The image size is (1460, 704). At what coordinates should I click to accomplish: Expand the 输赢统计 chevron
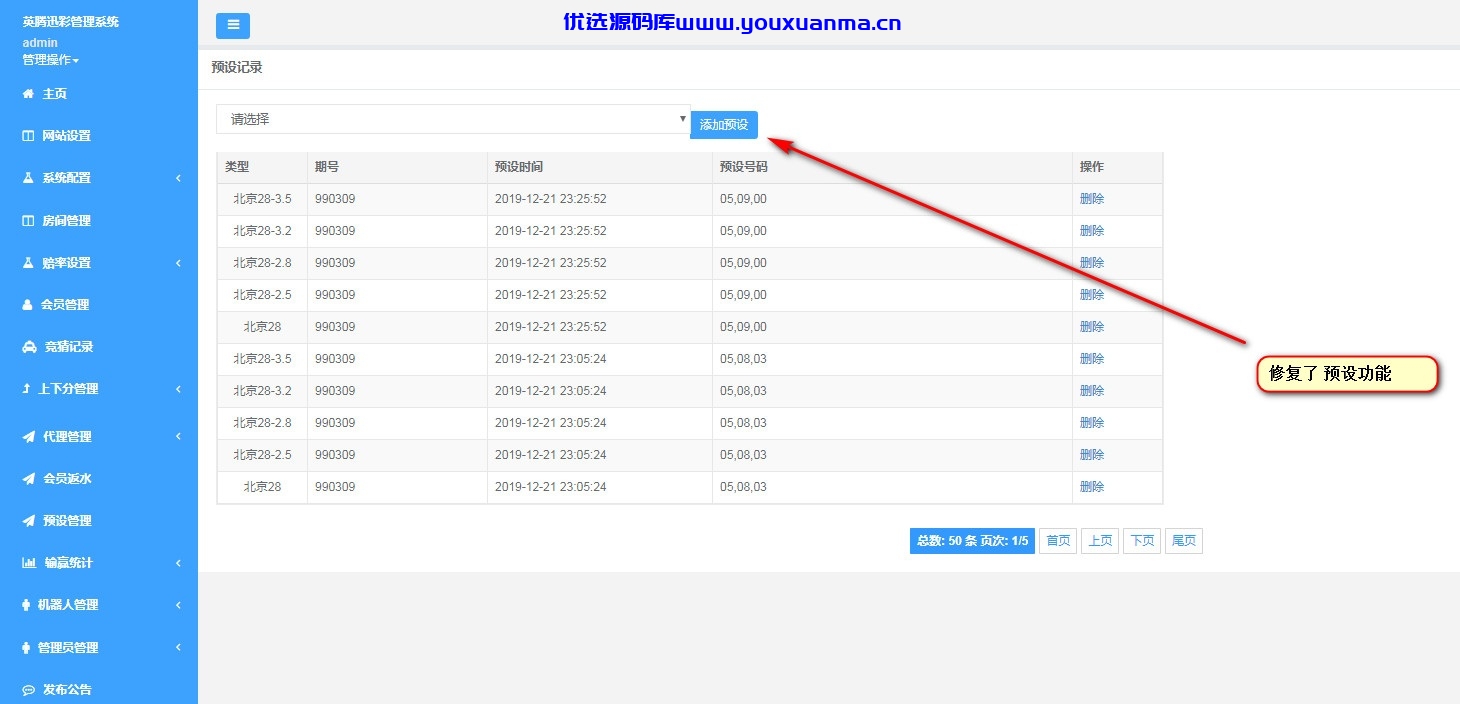178,563
